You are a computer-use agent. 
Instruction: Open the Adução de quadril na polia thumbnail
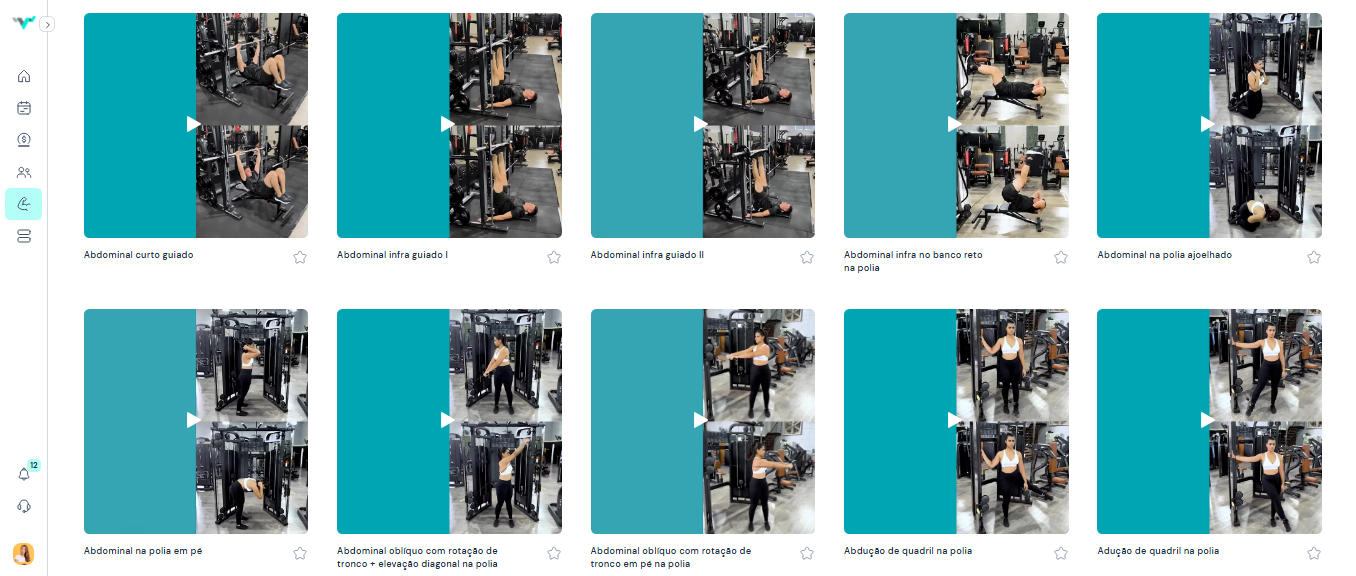tap(1209, 421)
